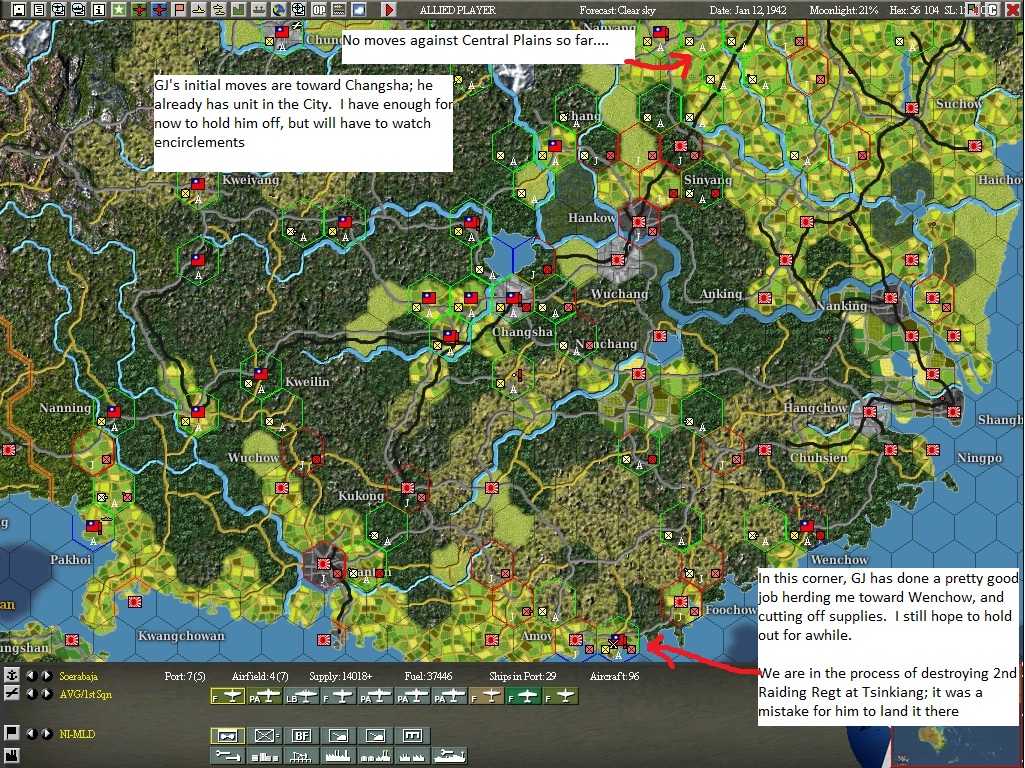Click the Chinese flag unit at Kweiyang
The height and width of the screenshot is (768, 1025).
(x=197, y=186)
